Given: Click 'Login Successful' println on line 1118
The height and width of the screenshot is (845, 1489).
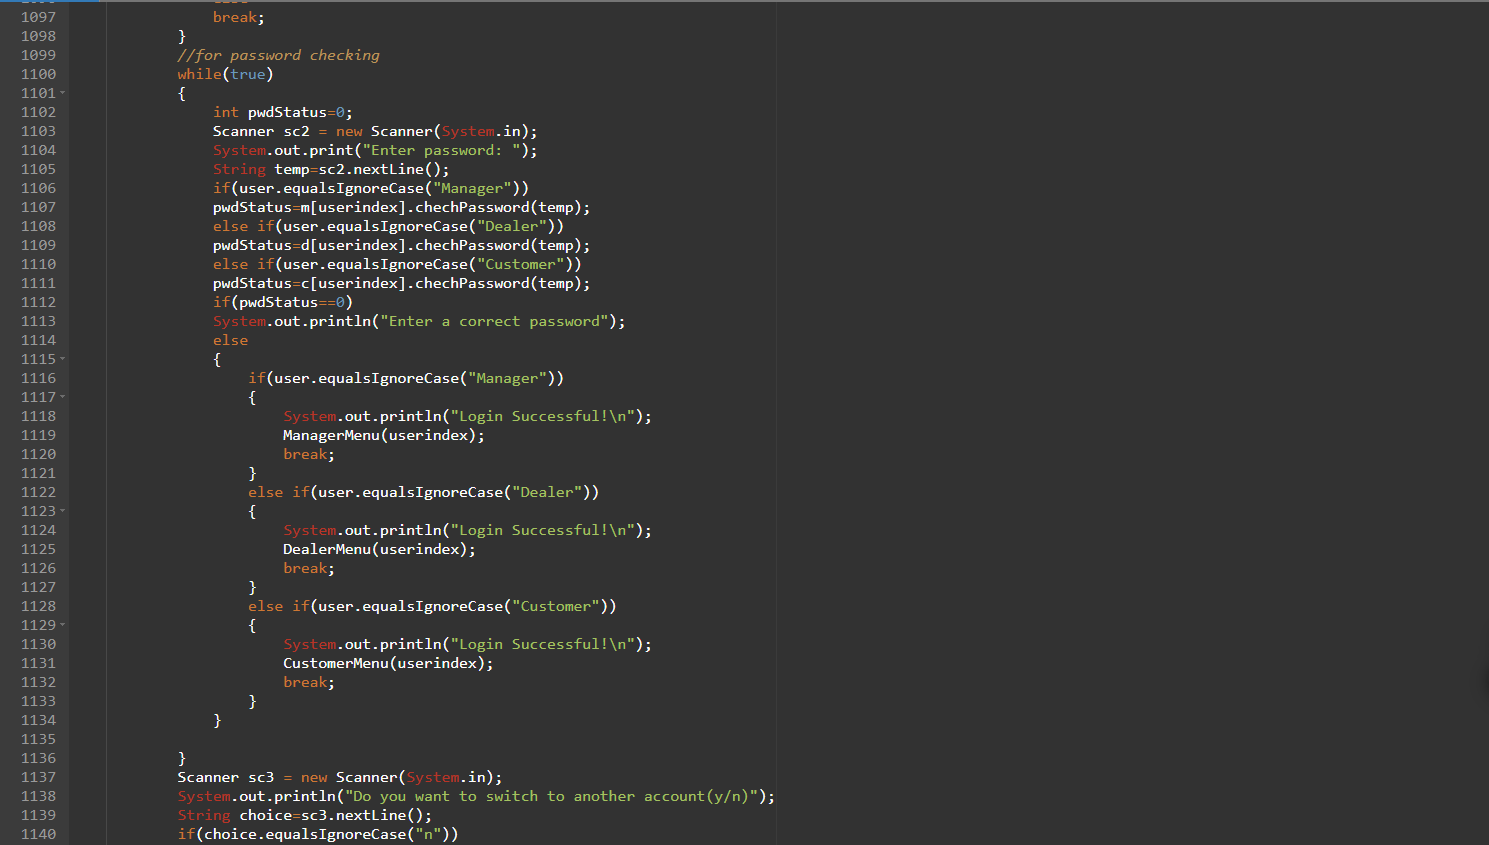Looking at the screenshot, I should tap(467, 416).
